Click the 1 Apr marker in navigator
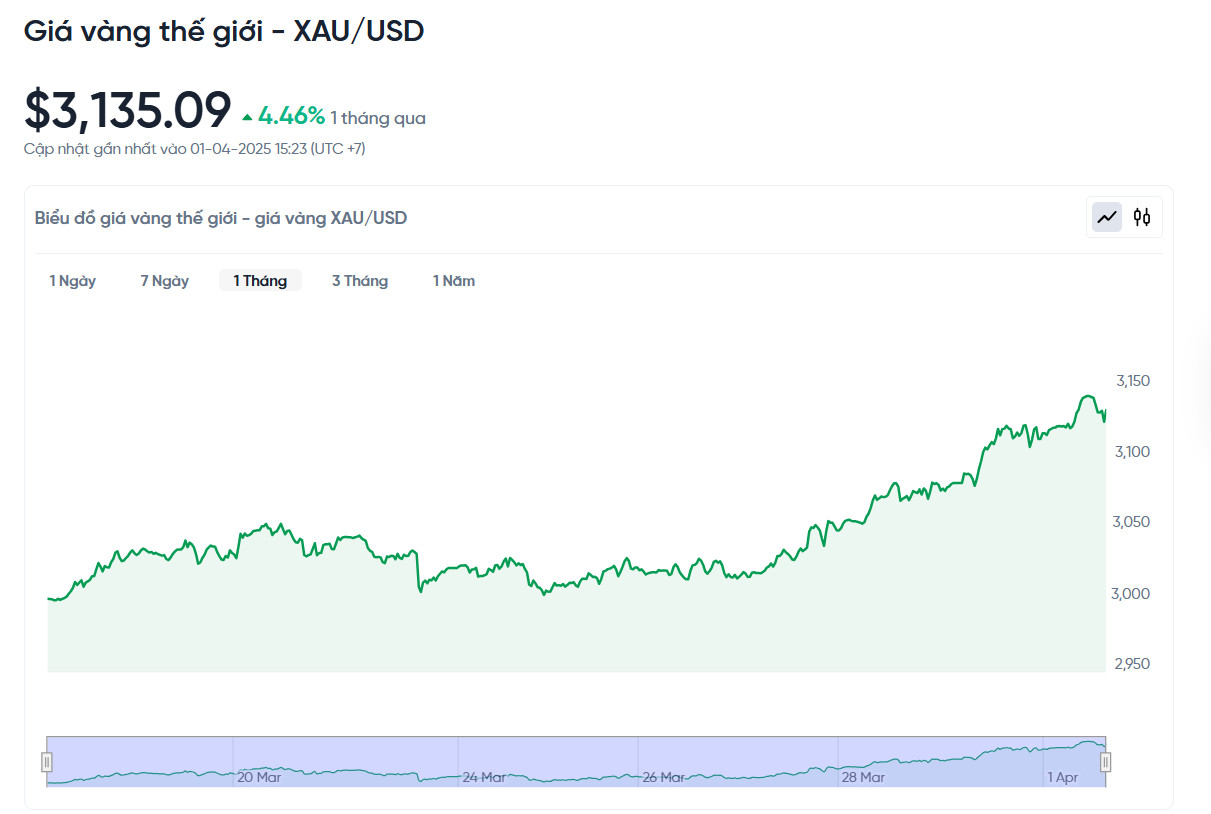The height and width of the screenshot is (814, 1211). pyautogui.click(x=1063, y=777)
